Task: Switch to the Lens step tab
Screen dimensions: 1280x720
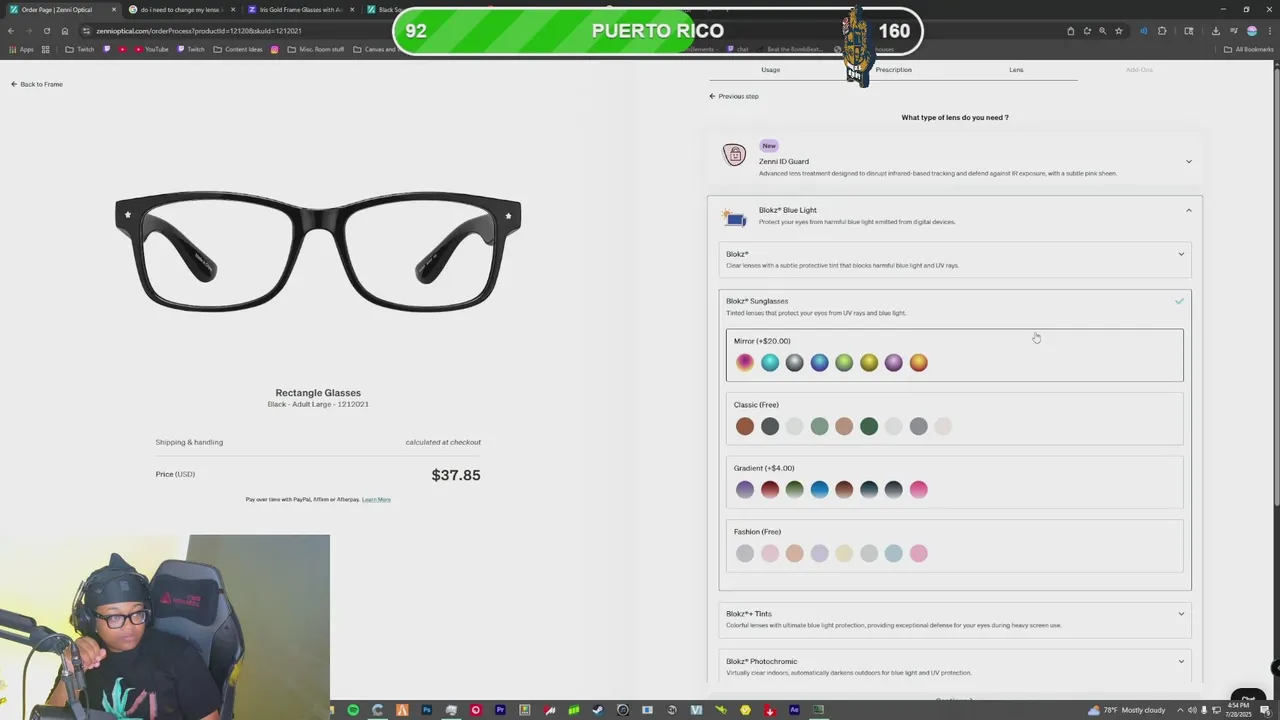Action: pos(1016,70)
